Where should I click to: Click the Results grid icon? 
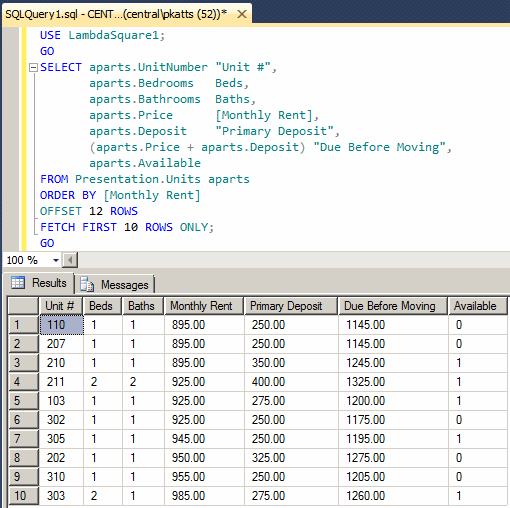pyautogui.click(x=18, y=283)
